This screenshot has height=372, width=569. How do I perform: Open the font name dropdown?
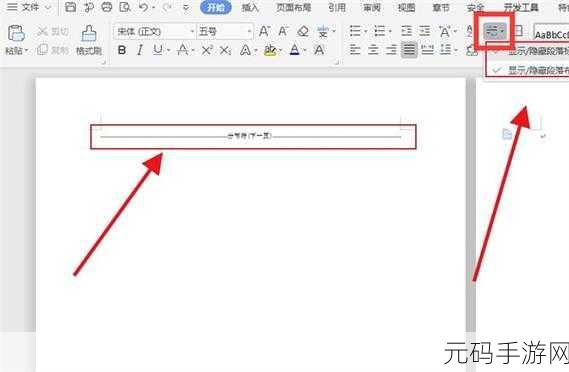192,32
